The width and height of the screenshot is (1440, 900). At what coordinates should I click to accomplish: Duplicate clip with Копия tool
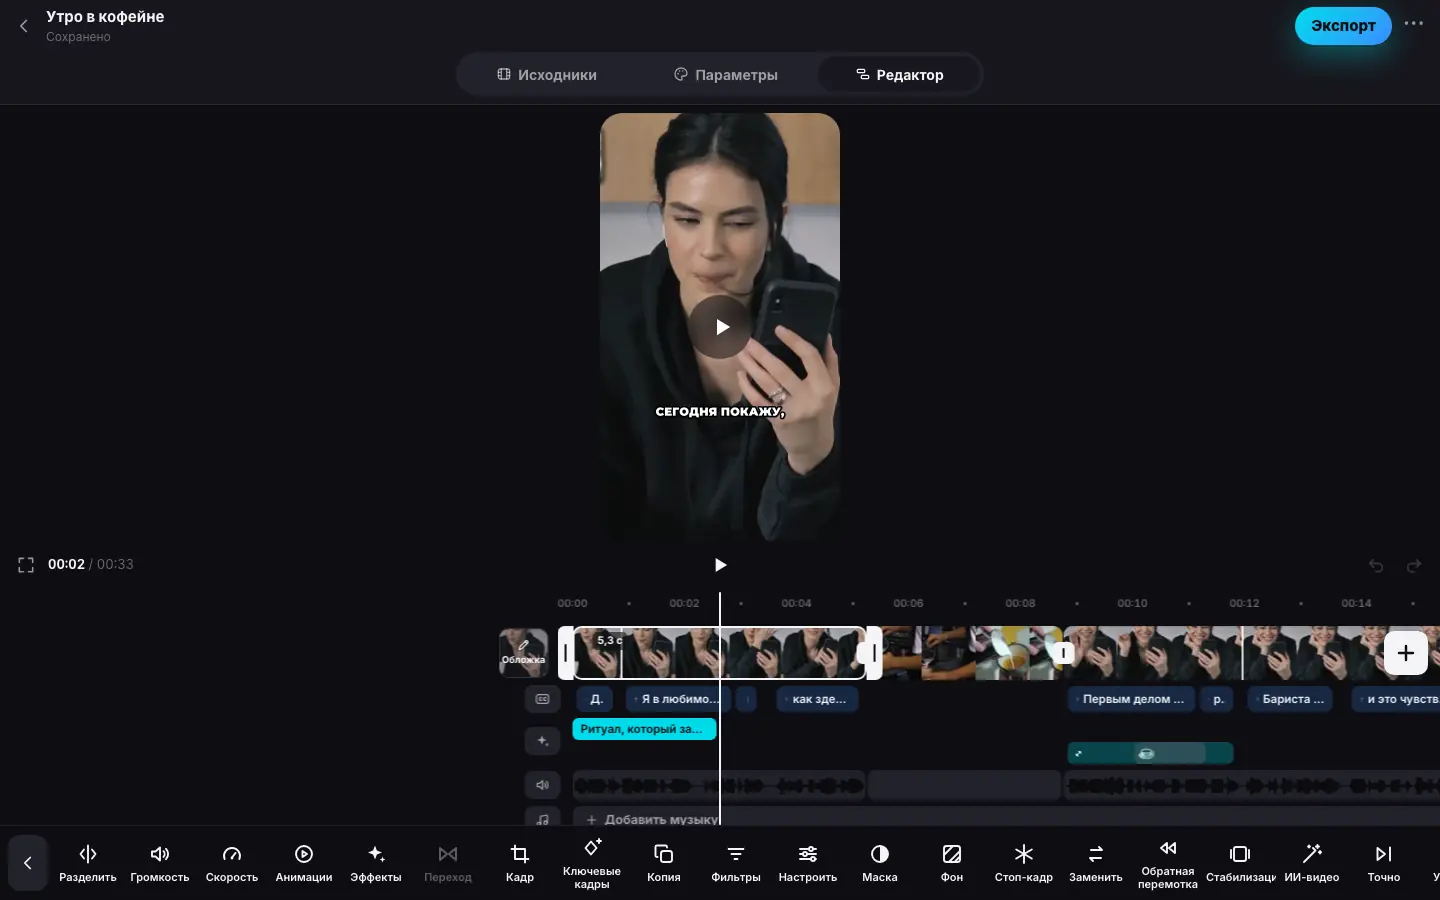[x=664, y=863]
